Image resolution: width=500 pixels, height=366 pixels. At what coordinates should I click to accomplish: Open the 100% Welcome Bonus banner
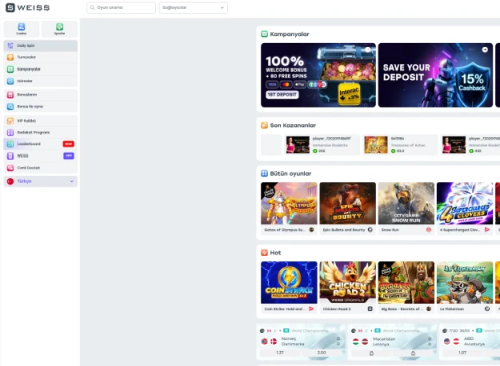318,75
